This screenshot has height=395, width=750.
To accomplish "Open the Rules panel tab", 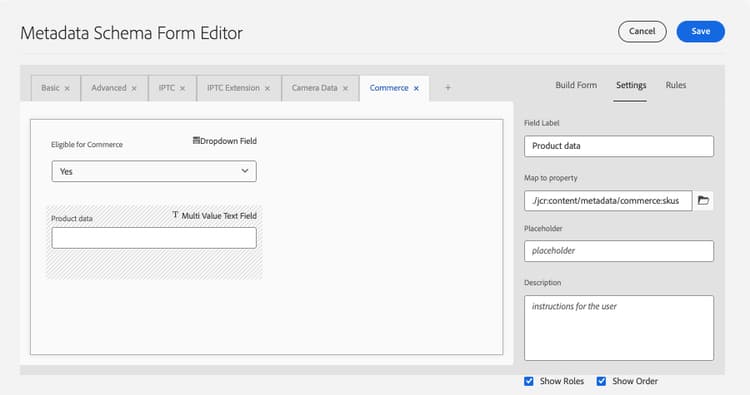I will click(x=676, y=85).
